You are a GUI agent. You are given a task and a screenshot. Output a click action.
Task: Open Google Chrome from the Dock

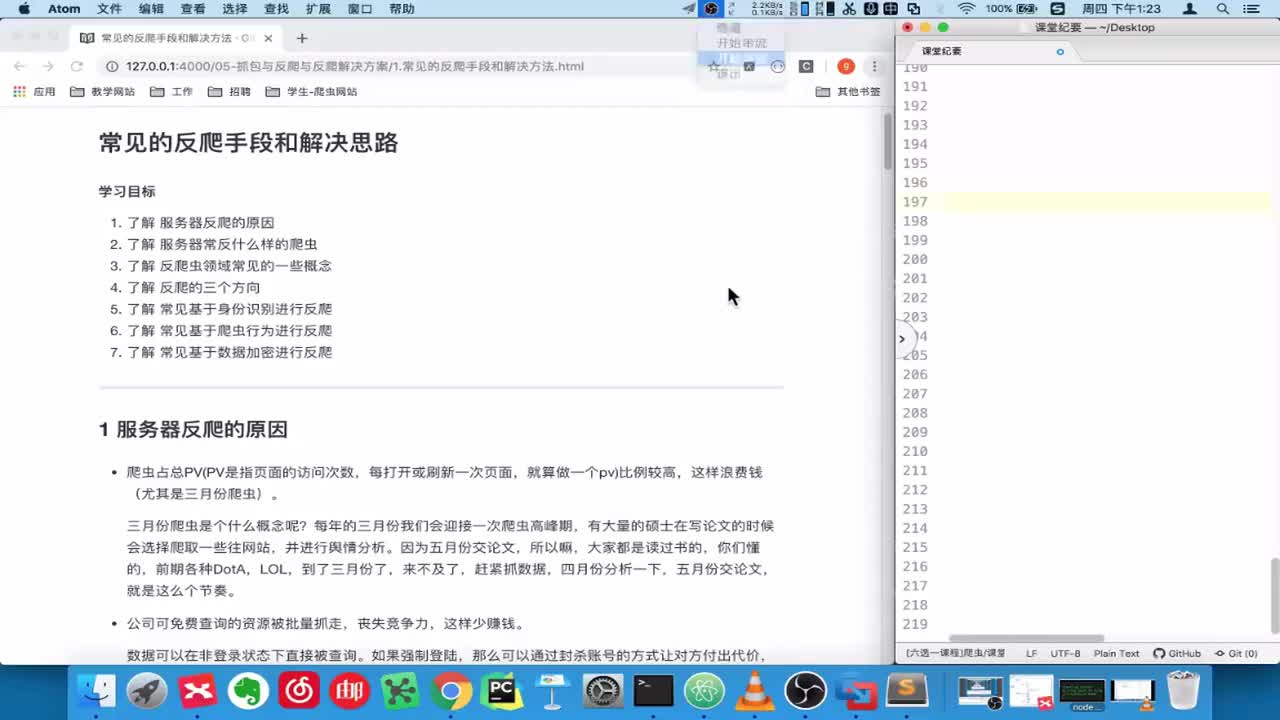(x=451, y=691)
